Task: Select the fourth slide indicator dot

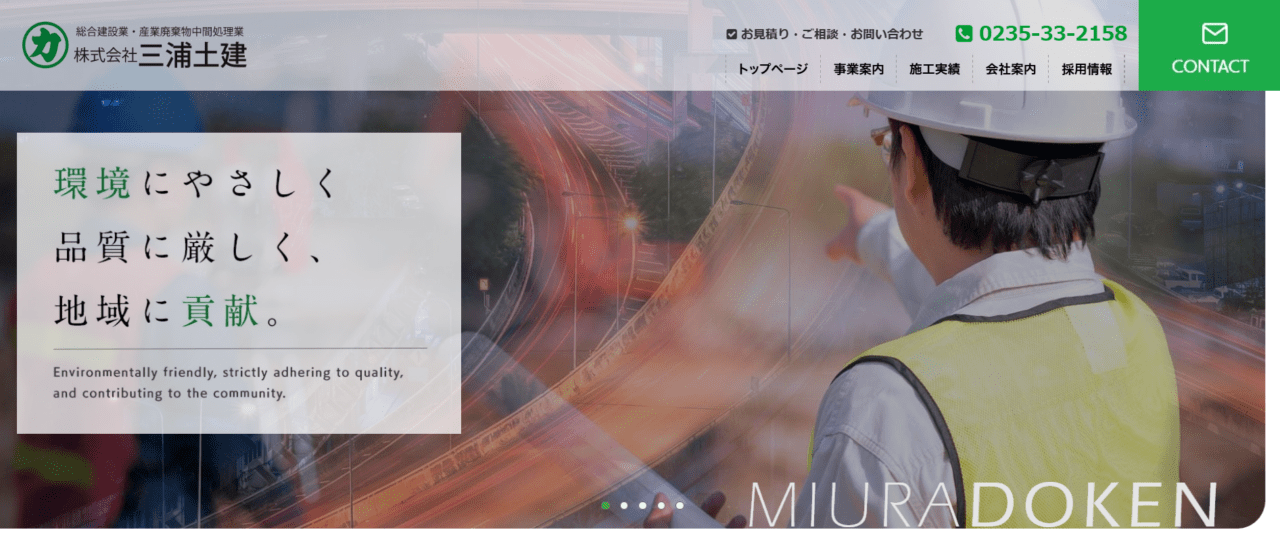Action: pyautogui.click(x=661, y=505)
